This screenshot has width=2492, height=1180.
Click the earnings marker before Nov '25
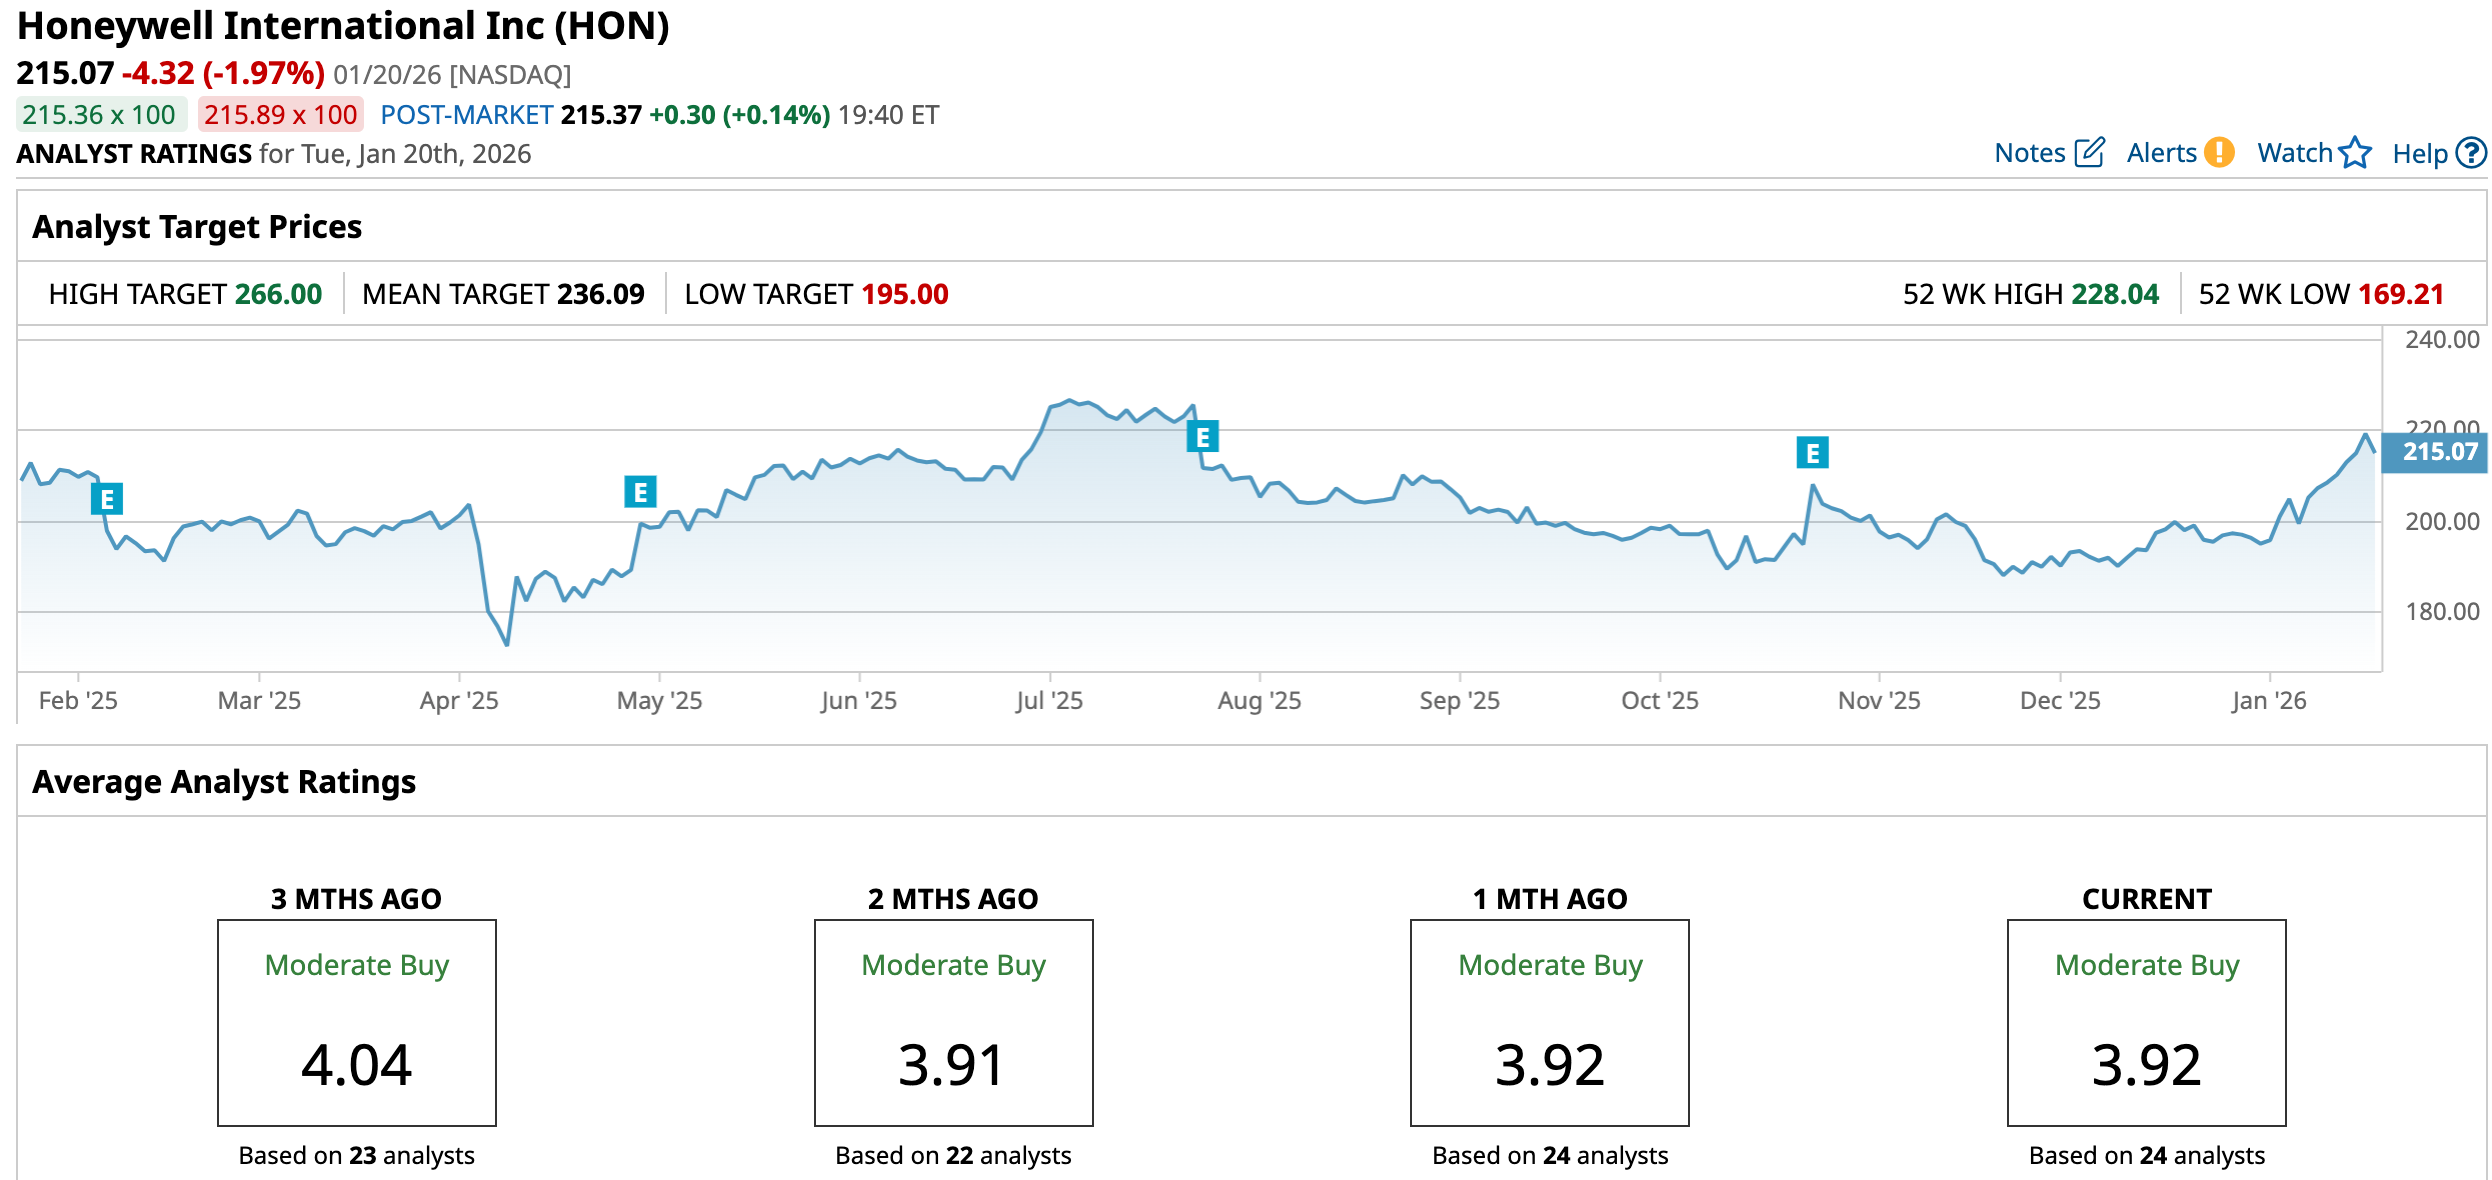pos(1812,453)
